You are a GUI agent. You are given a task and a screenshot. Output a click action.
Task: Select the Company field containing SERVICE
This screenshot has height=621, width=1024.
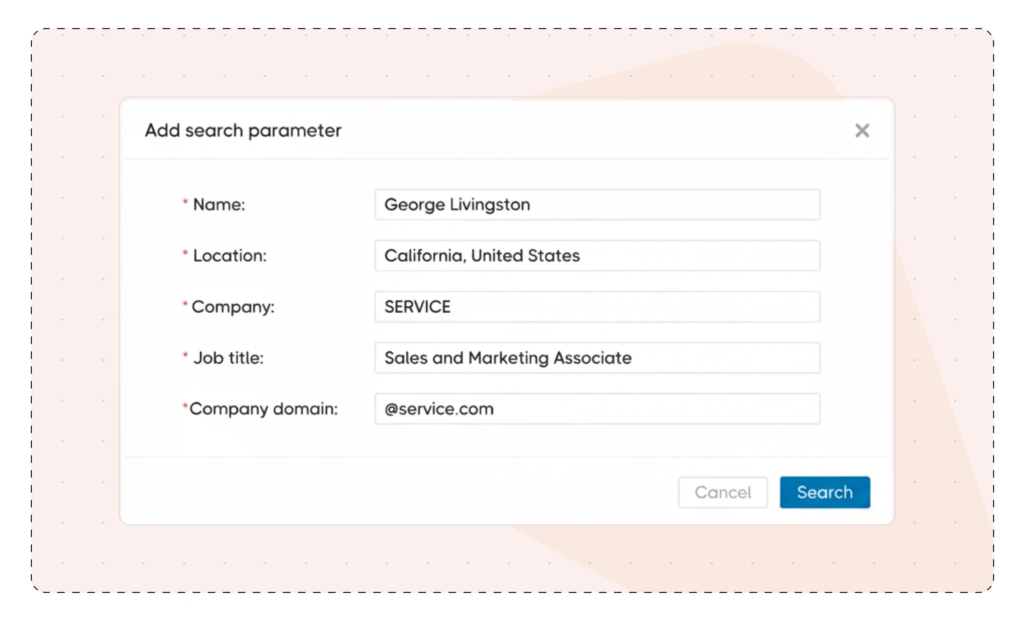coord(597,306)
